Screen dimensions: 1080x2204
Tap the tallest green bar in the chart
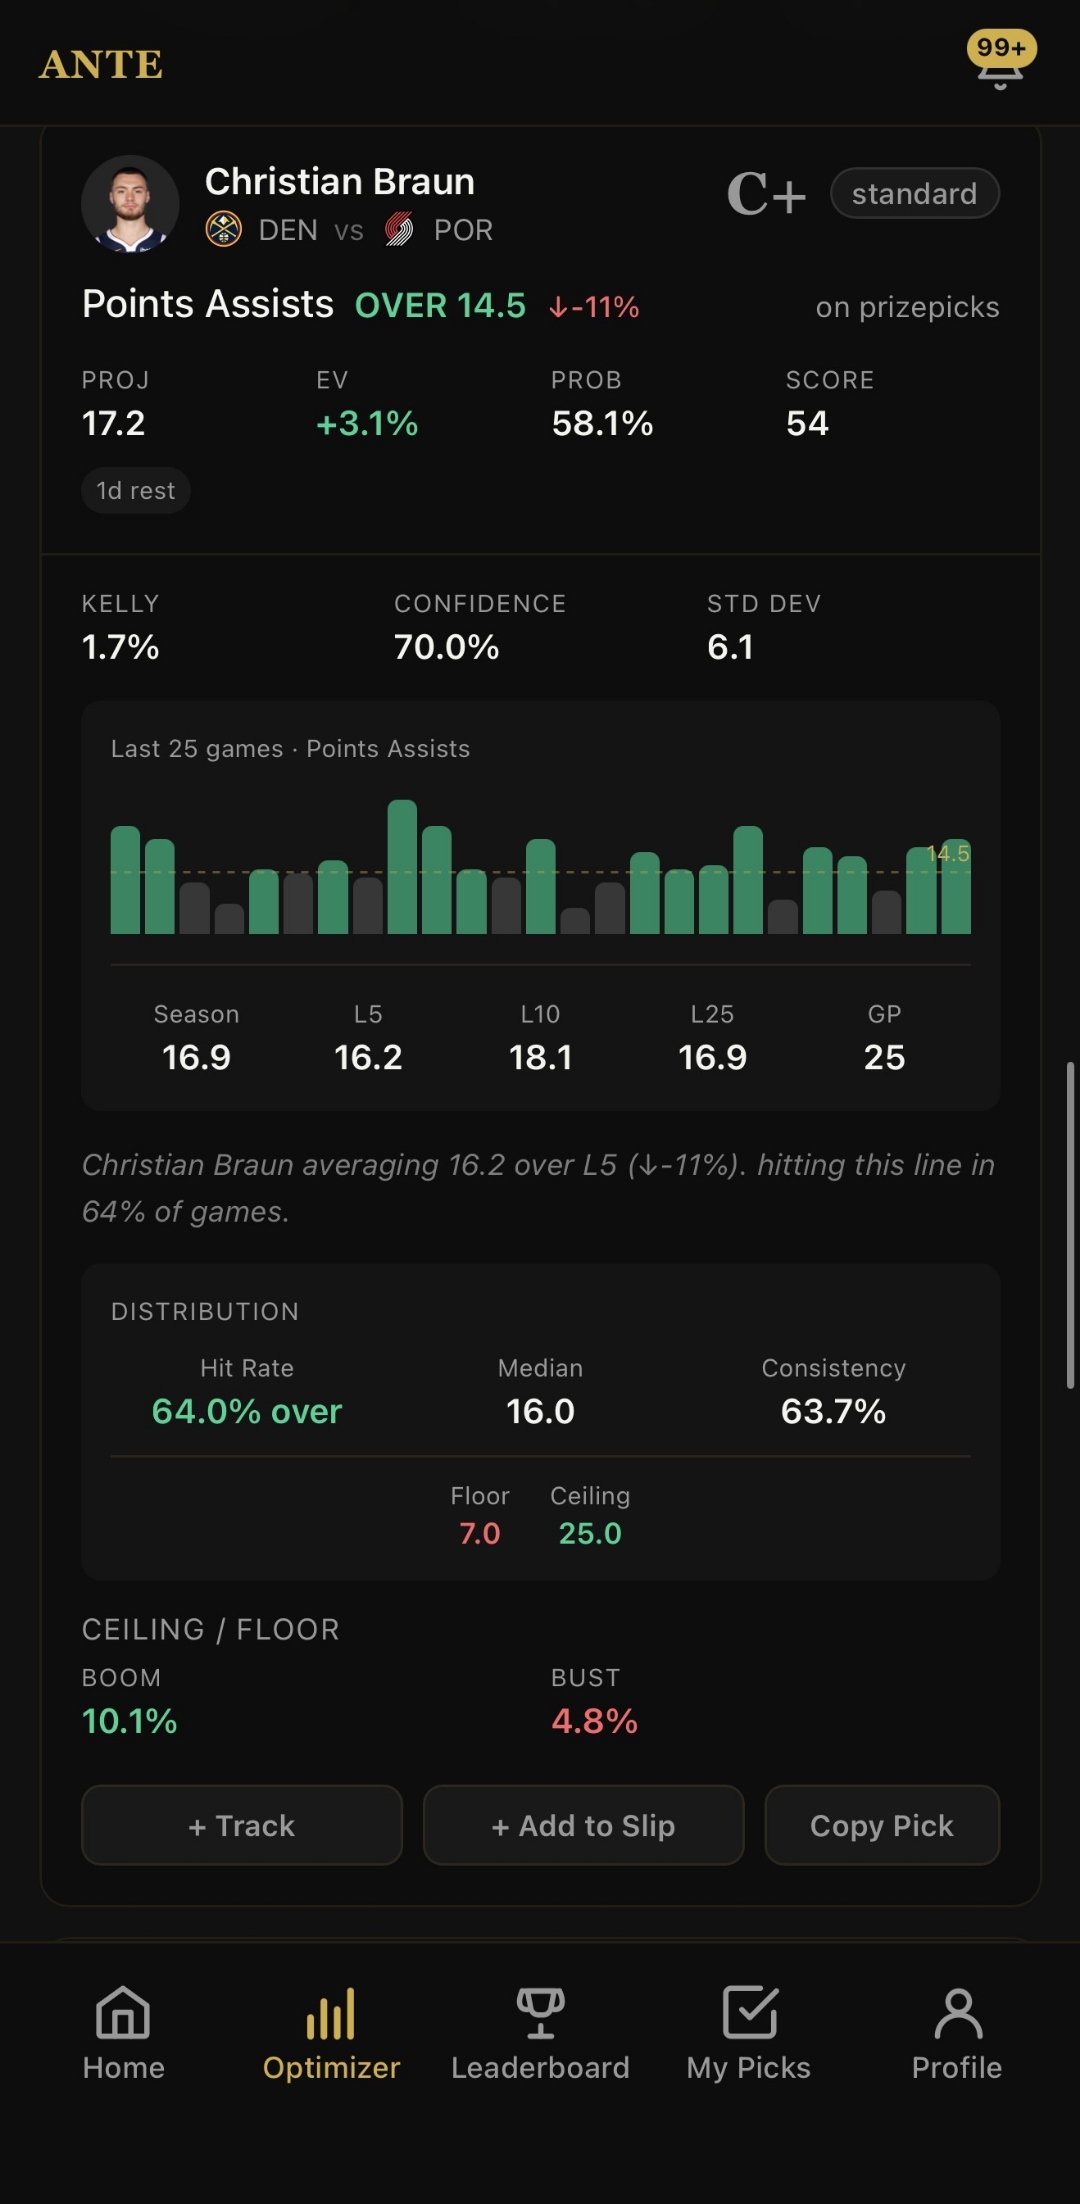404,865
